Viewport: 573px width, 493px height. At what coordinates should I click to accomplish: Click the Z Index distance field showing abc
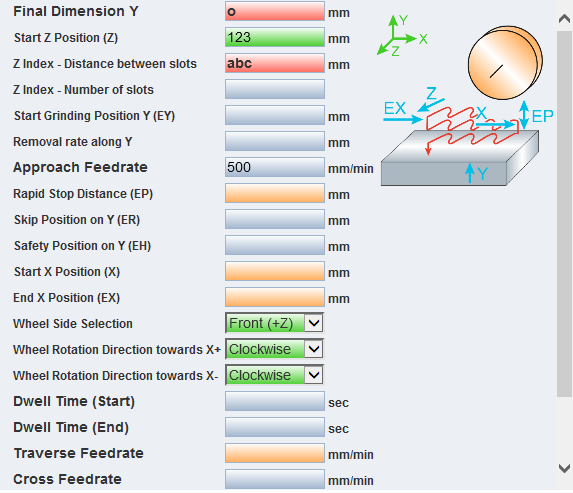(275, 63)
